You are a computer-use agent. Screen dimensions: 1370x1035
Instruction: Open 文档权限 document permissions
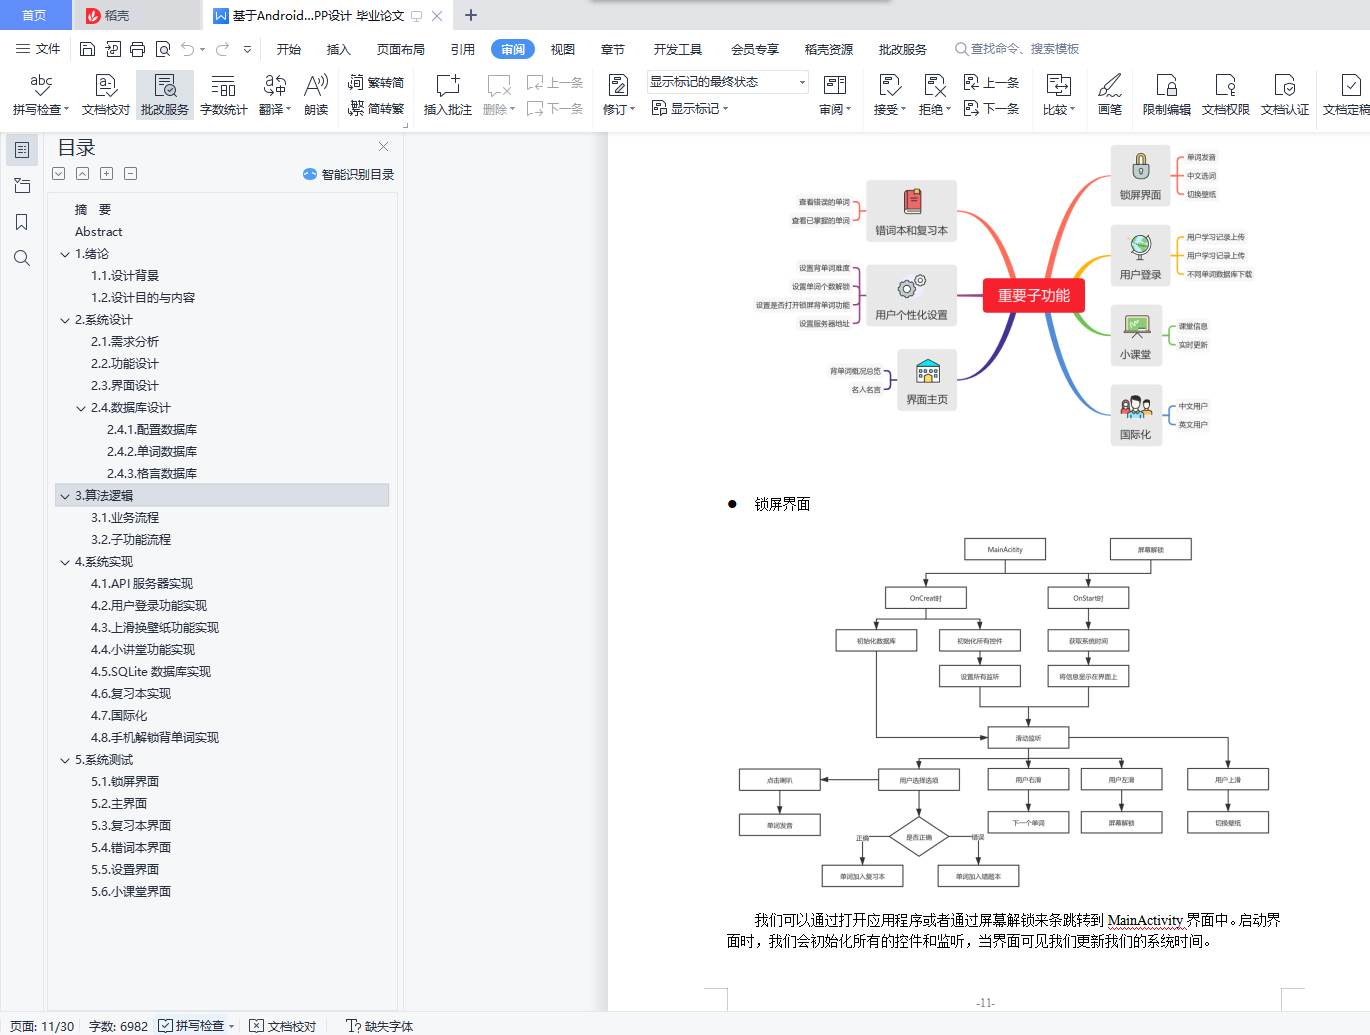pos(1226,95)
